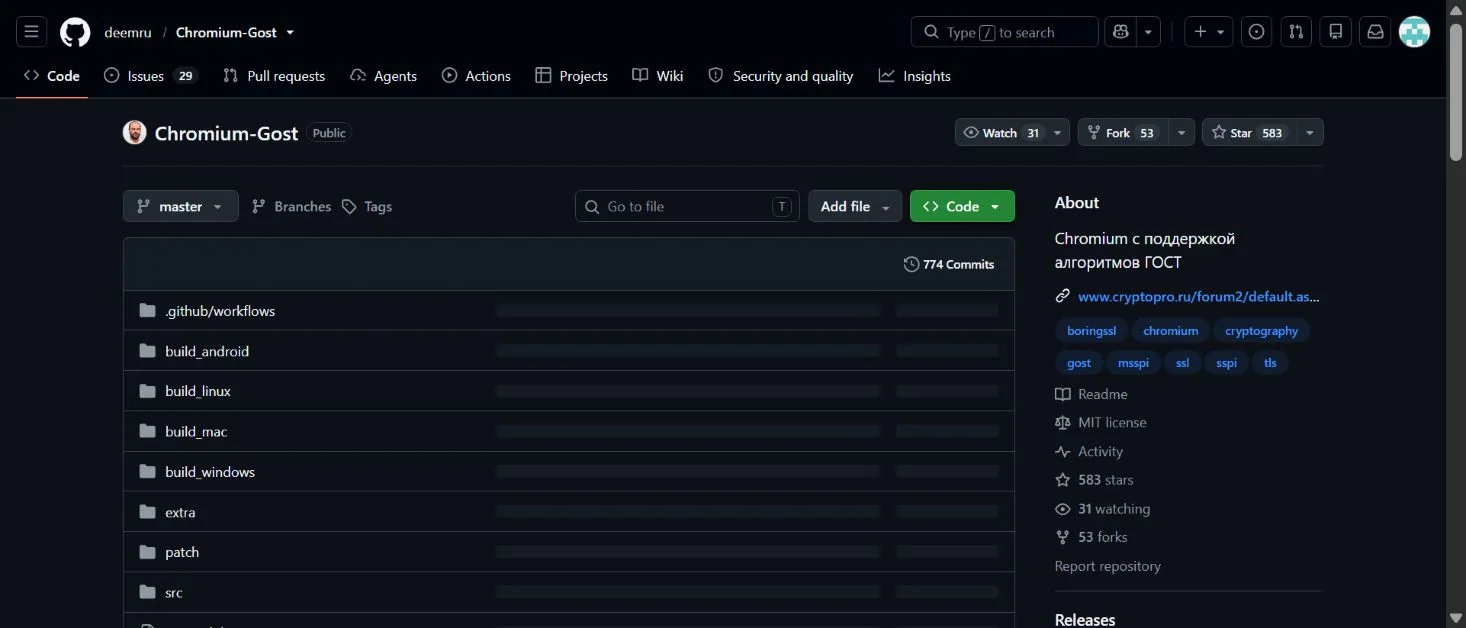
Task: Click the Type / to search box
Action: pyautogui.click(x=1005, y=32)
